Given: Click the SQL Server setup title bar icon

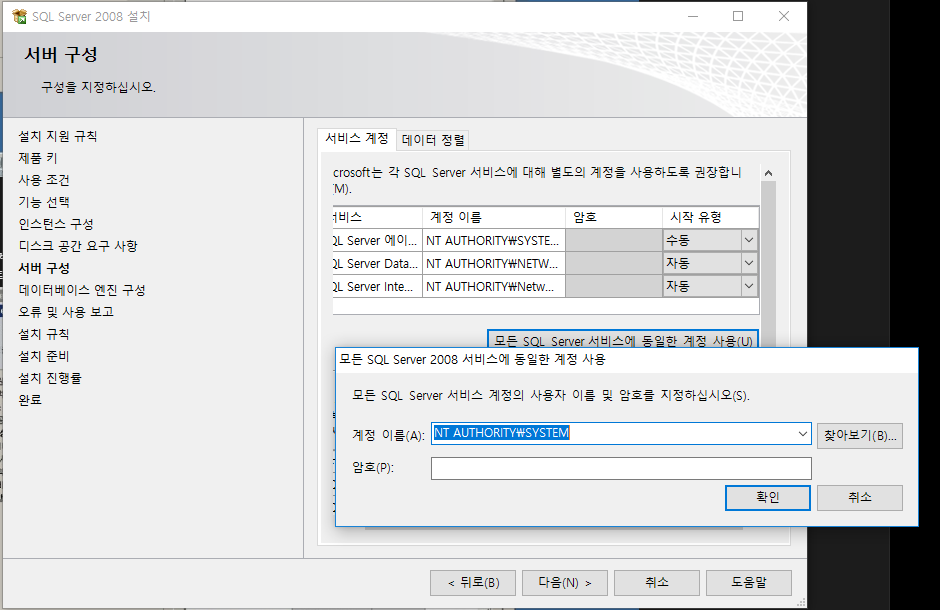Looking at the screenshot, I should [19, 16].
